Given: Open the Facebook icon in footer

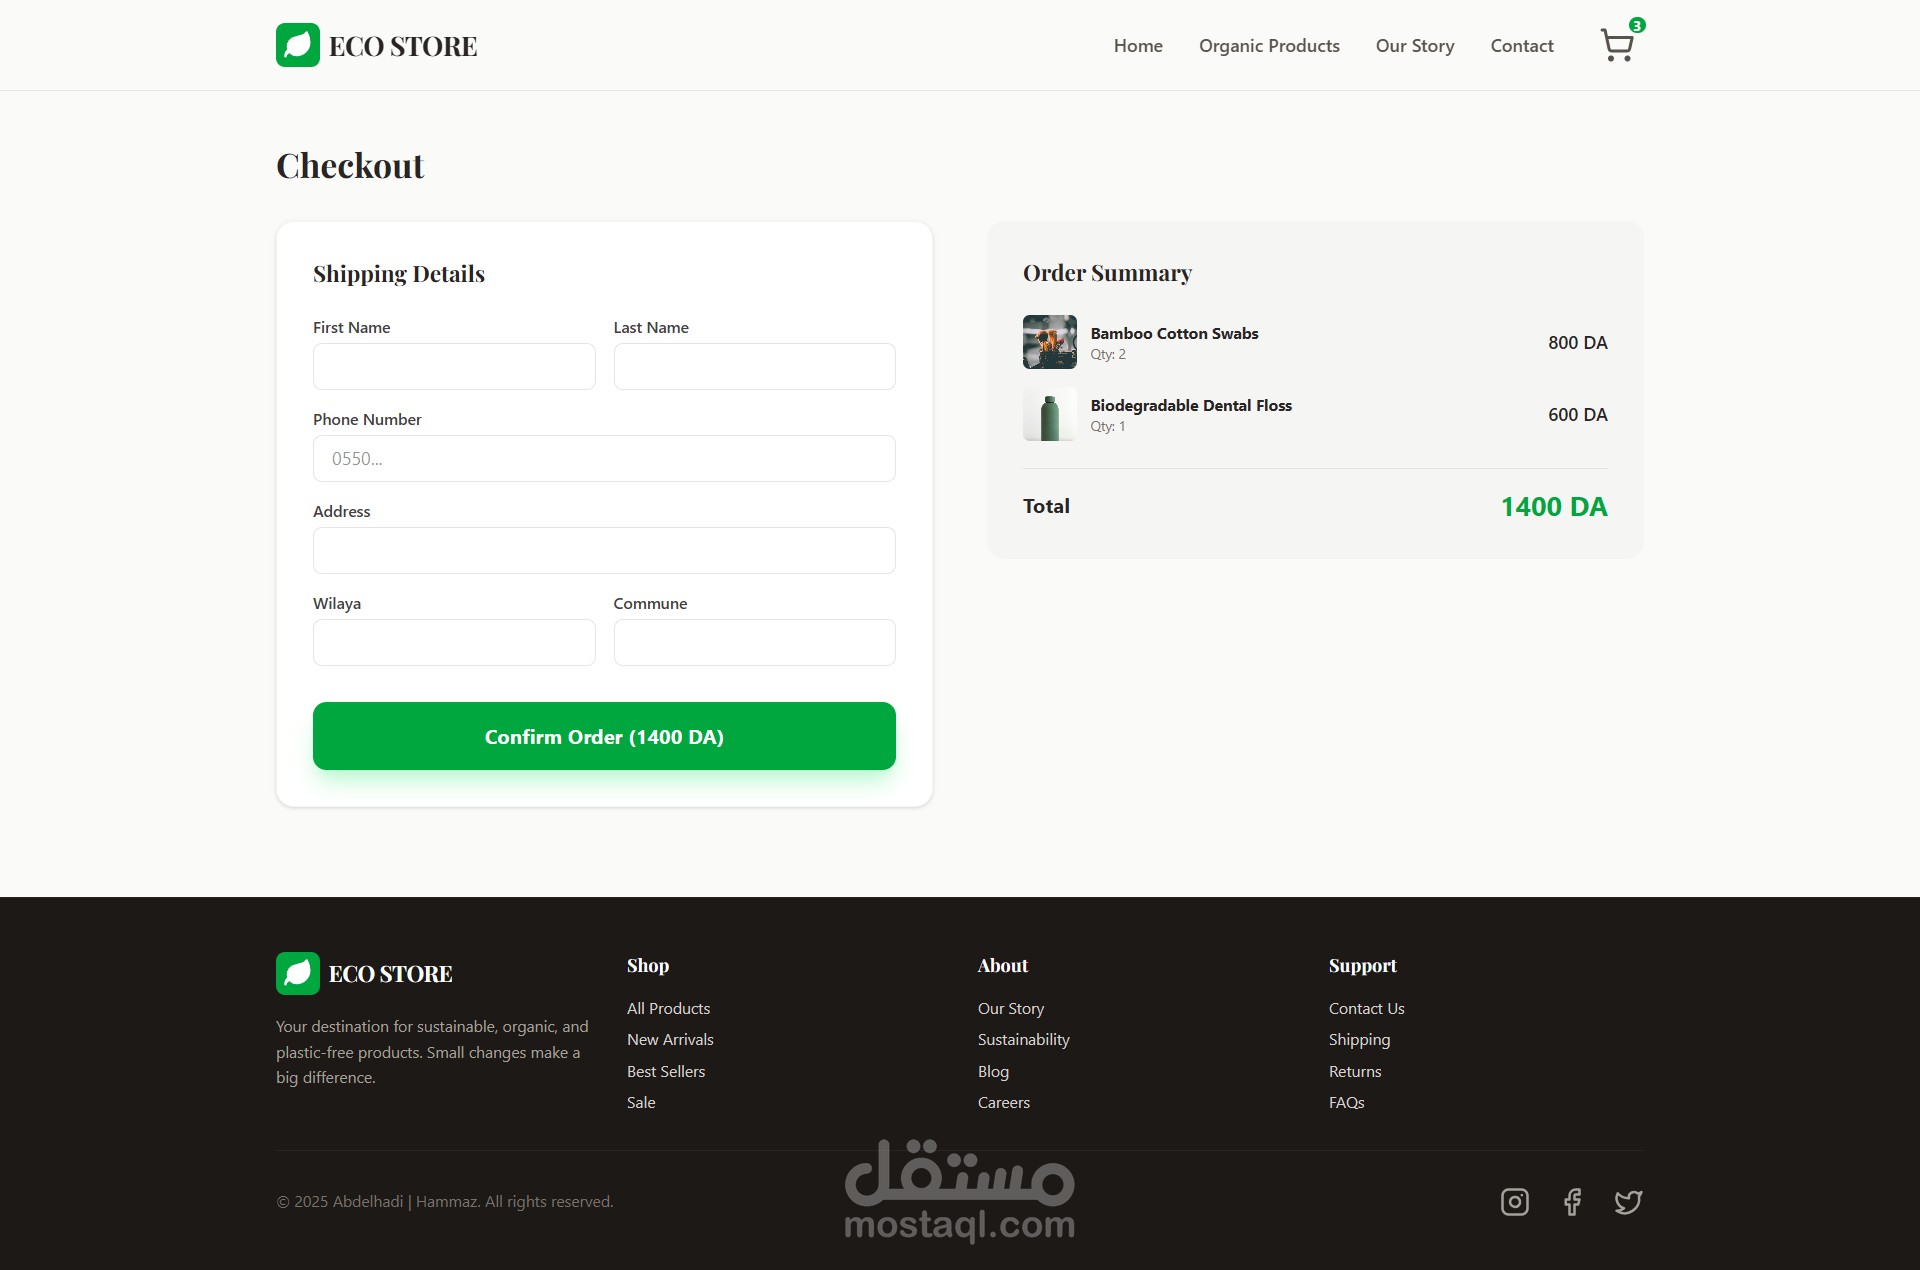Looking at the screenshot, I should tap(1572, 1201).
